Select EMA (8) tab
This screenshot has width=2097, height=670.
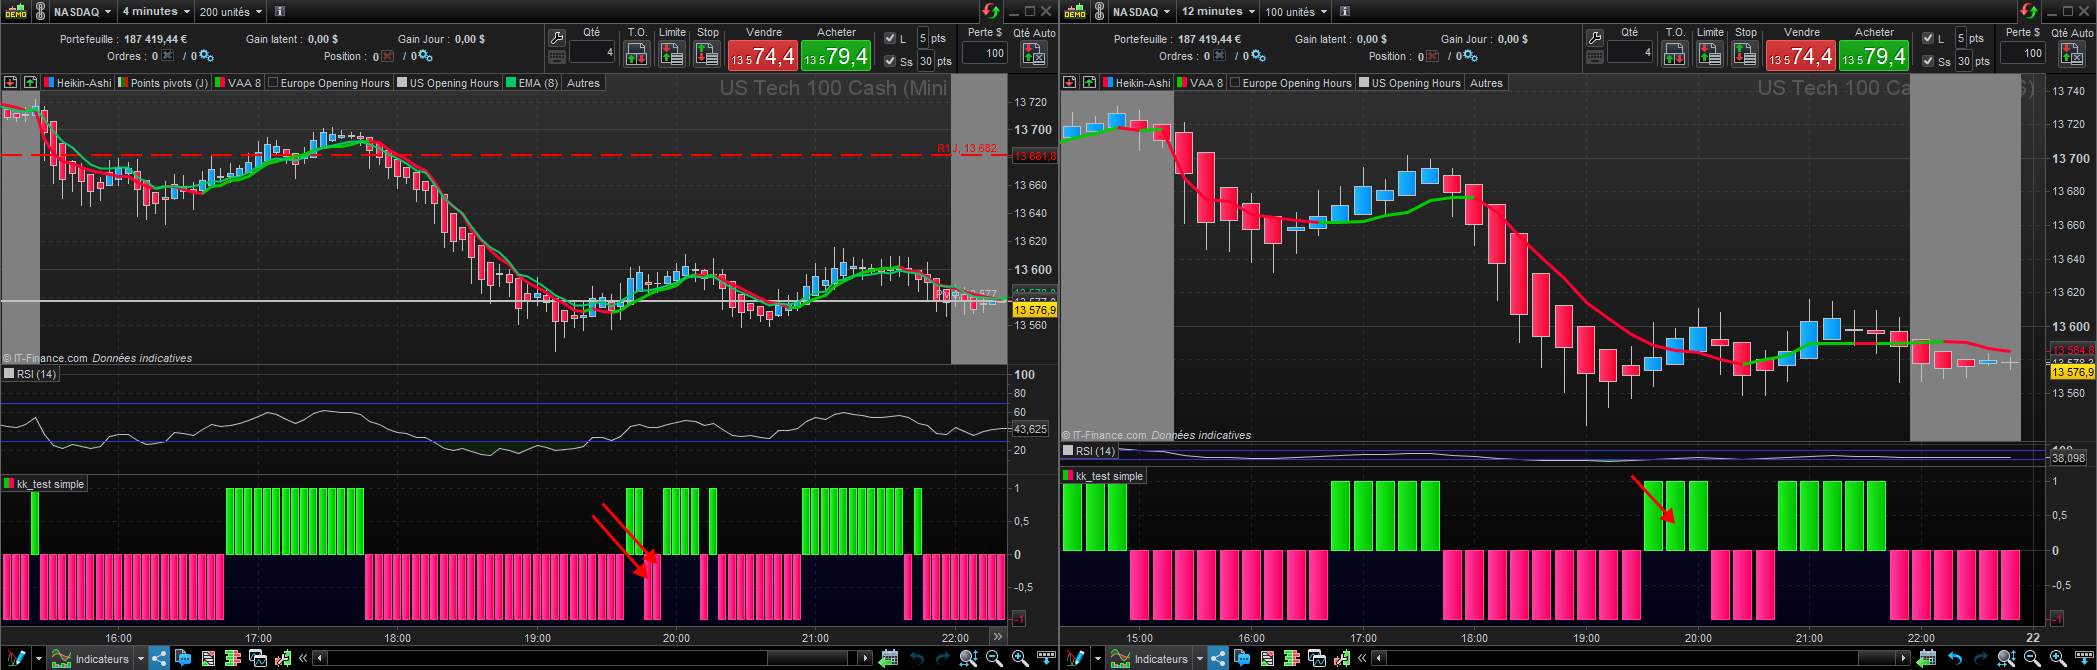pos(532,83)
